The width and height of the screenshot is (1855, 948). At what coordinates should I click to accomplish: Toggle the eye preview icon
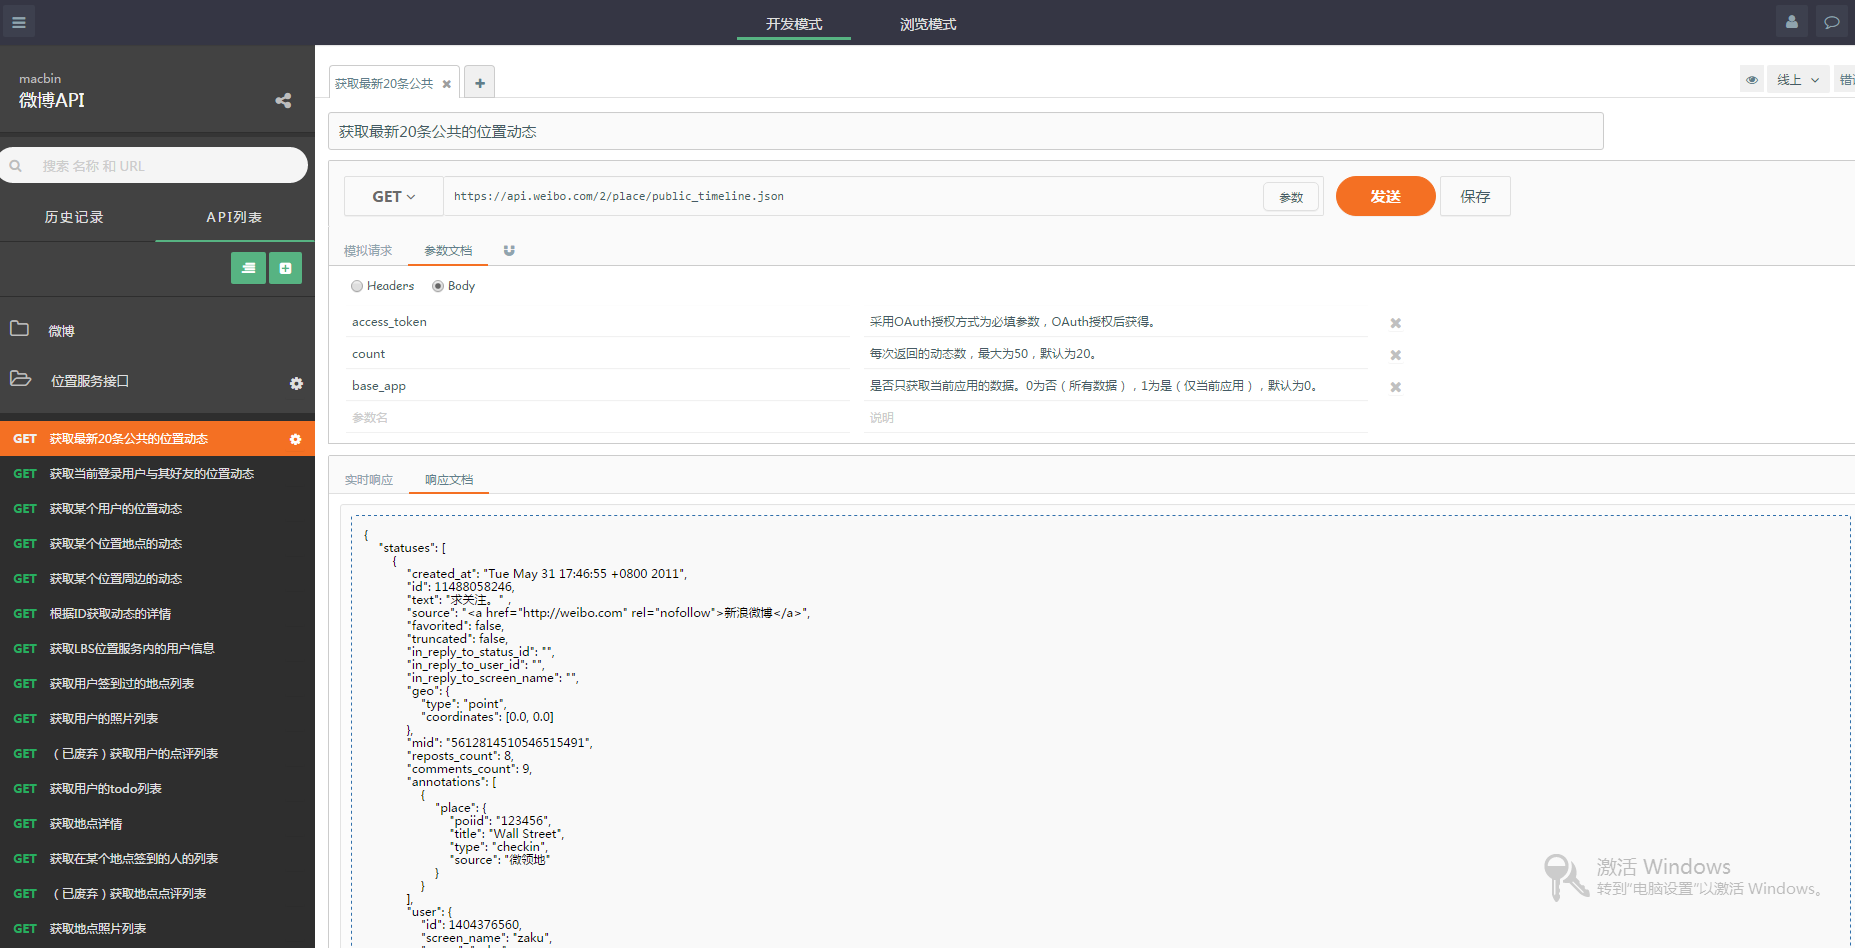click(1751, 80)
